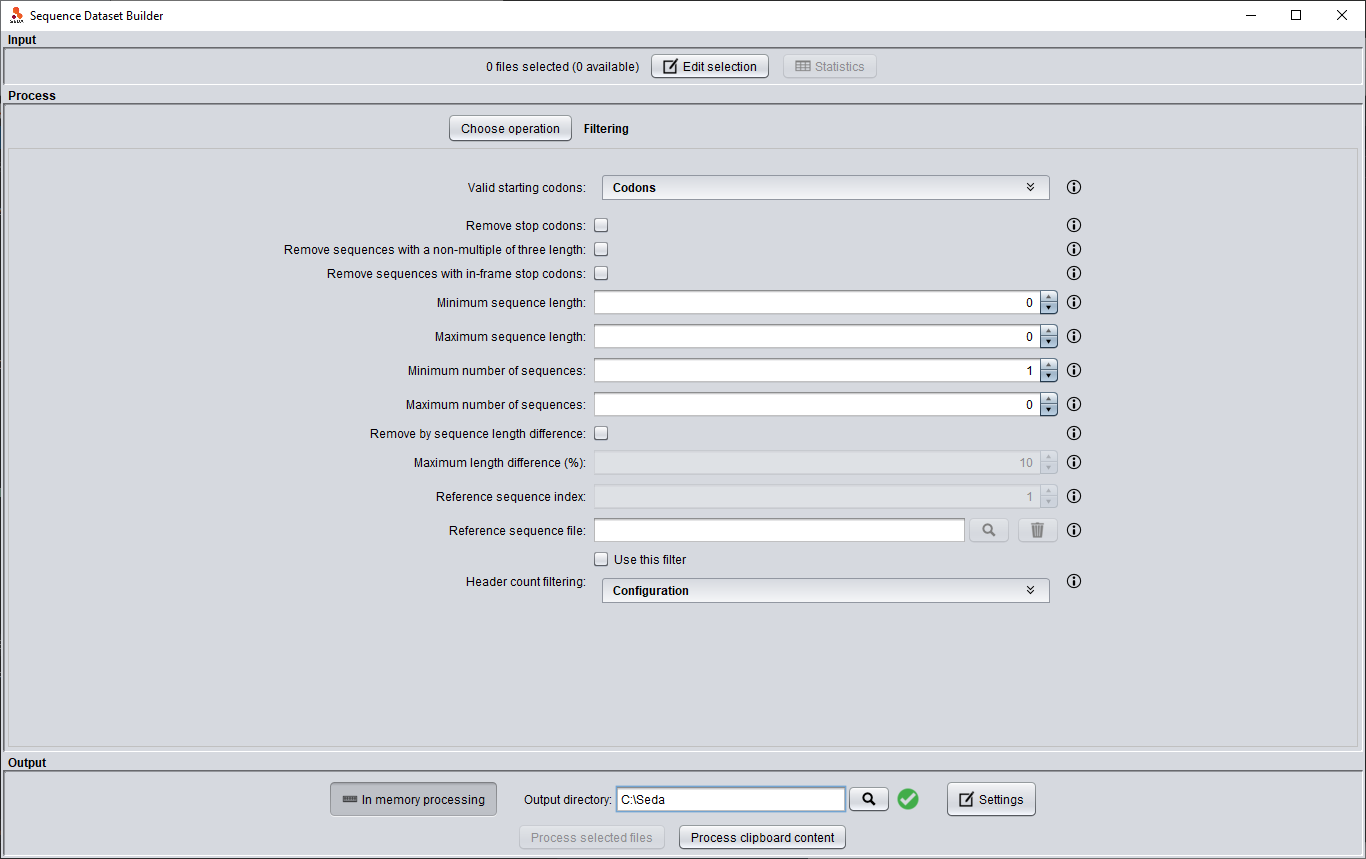Increase Minimum sequence length value
Screen dimensions: 1366x859
pyautogui.click(x=1048, y=297)
